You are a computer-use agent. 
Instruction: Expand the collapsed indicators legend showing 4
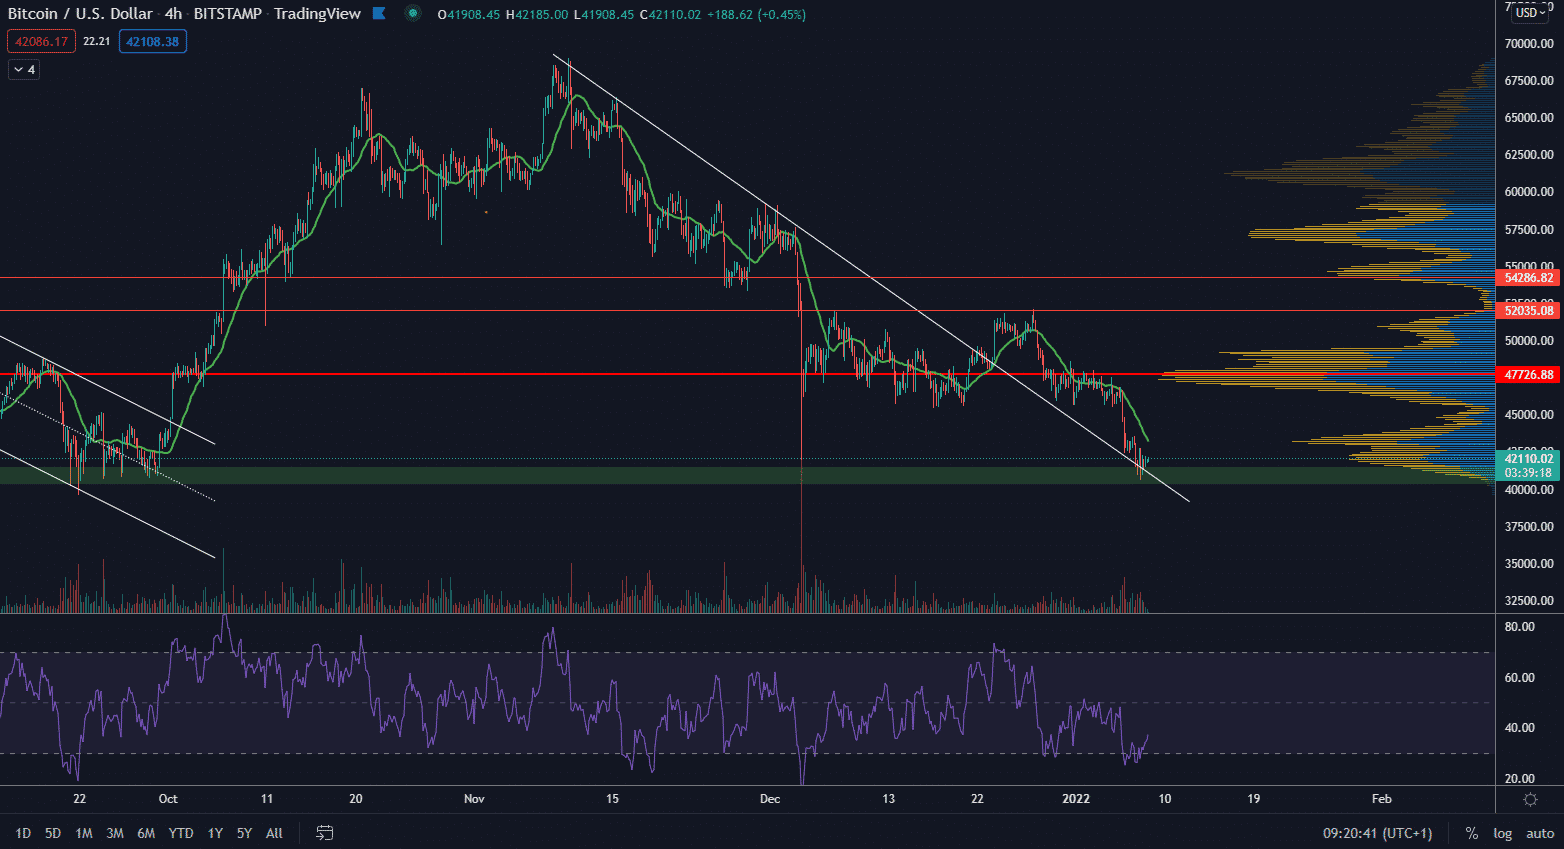(x=24, y=69)
